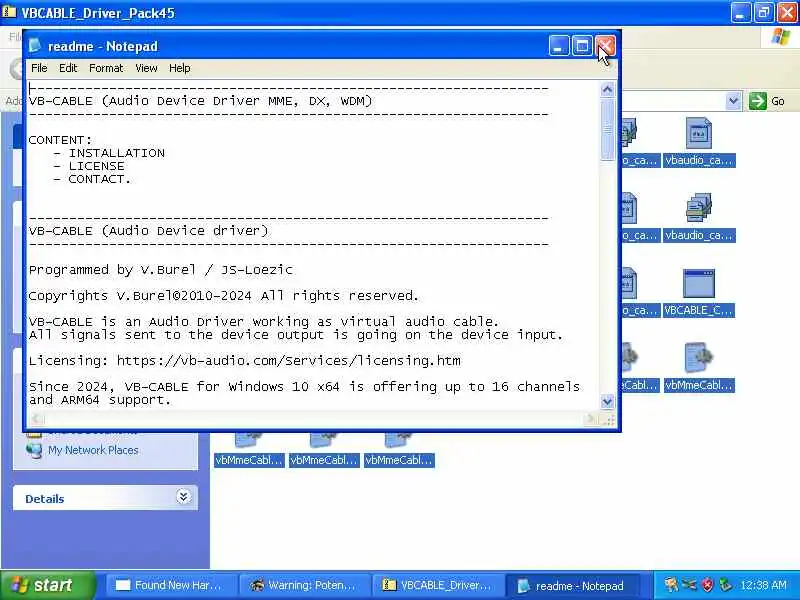Viewport: 800px width, 600px height.
Task: Click the Go button in Explorer
Action: coord(767,101)
